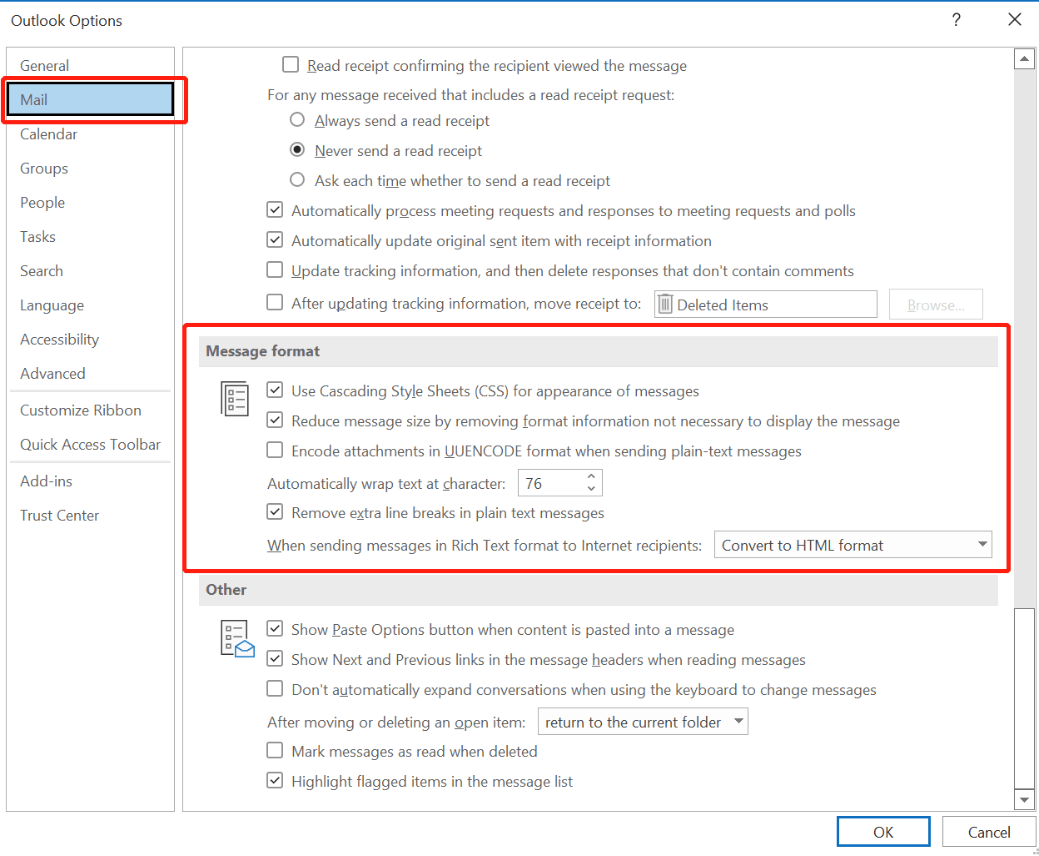Toggle Remove extra line breaks checkbox
Screen dimensions: 1039x856
274,512
